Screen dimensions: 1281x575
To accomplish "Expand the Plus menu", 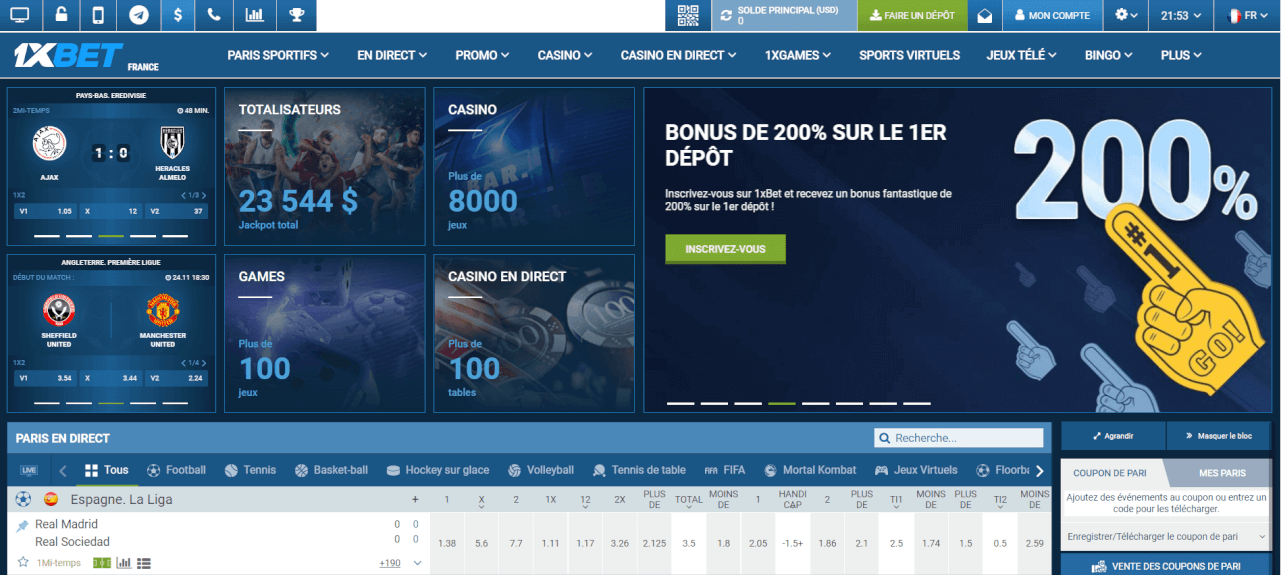I will [x=1181, y=55].
